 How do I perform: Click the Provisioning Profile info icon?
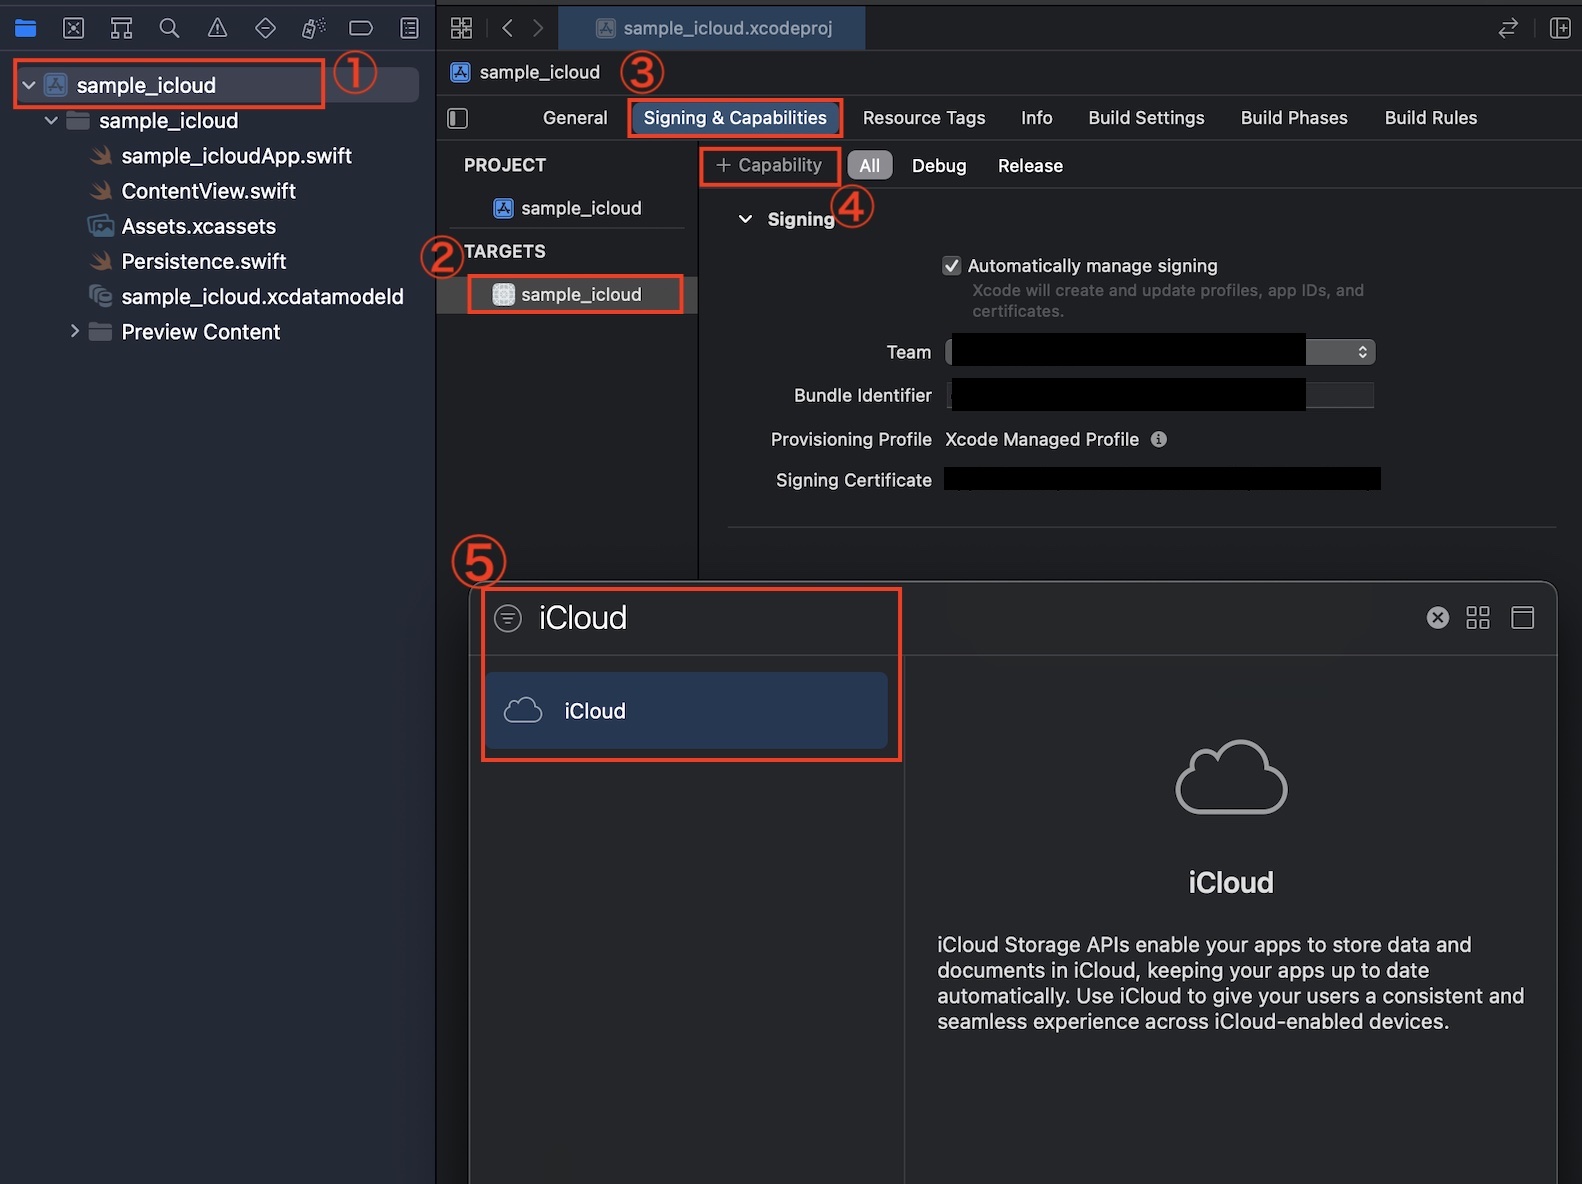pyautogui.click(x=1159, y=439)
